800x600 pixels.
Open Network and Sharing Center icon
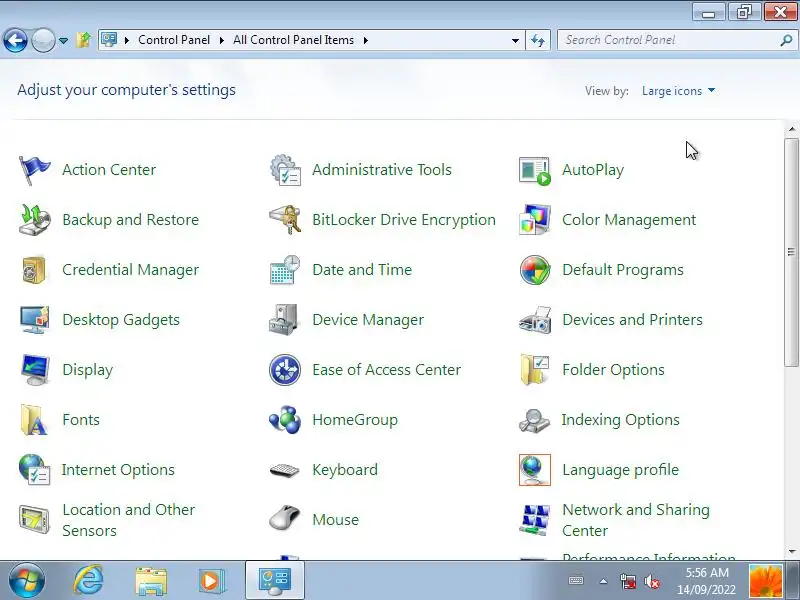click(535, 520)
